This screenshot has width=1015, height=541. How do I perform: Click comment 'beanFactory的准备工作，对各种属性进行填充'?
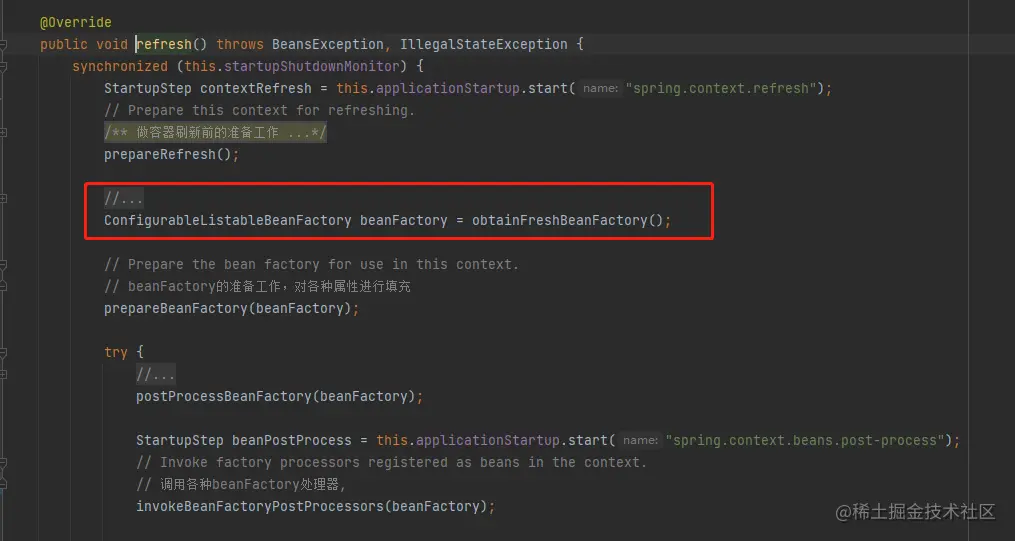257,287
